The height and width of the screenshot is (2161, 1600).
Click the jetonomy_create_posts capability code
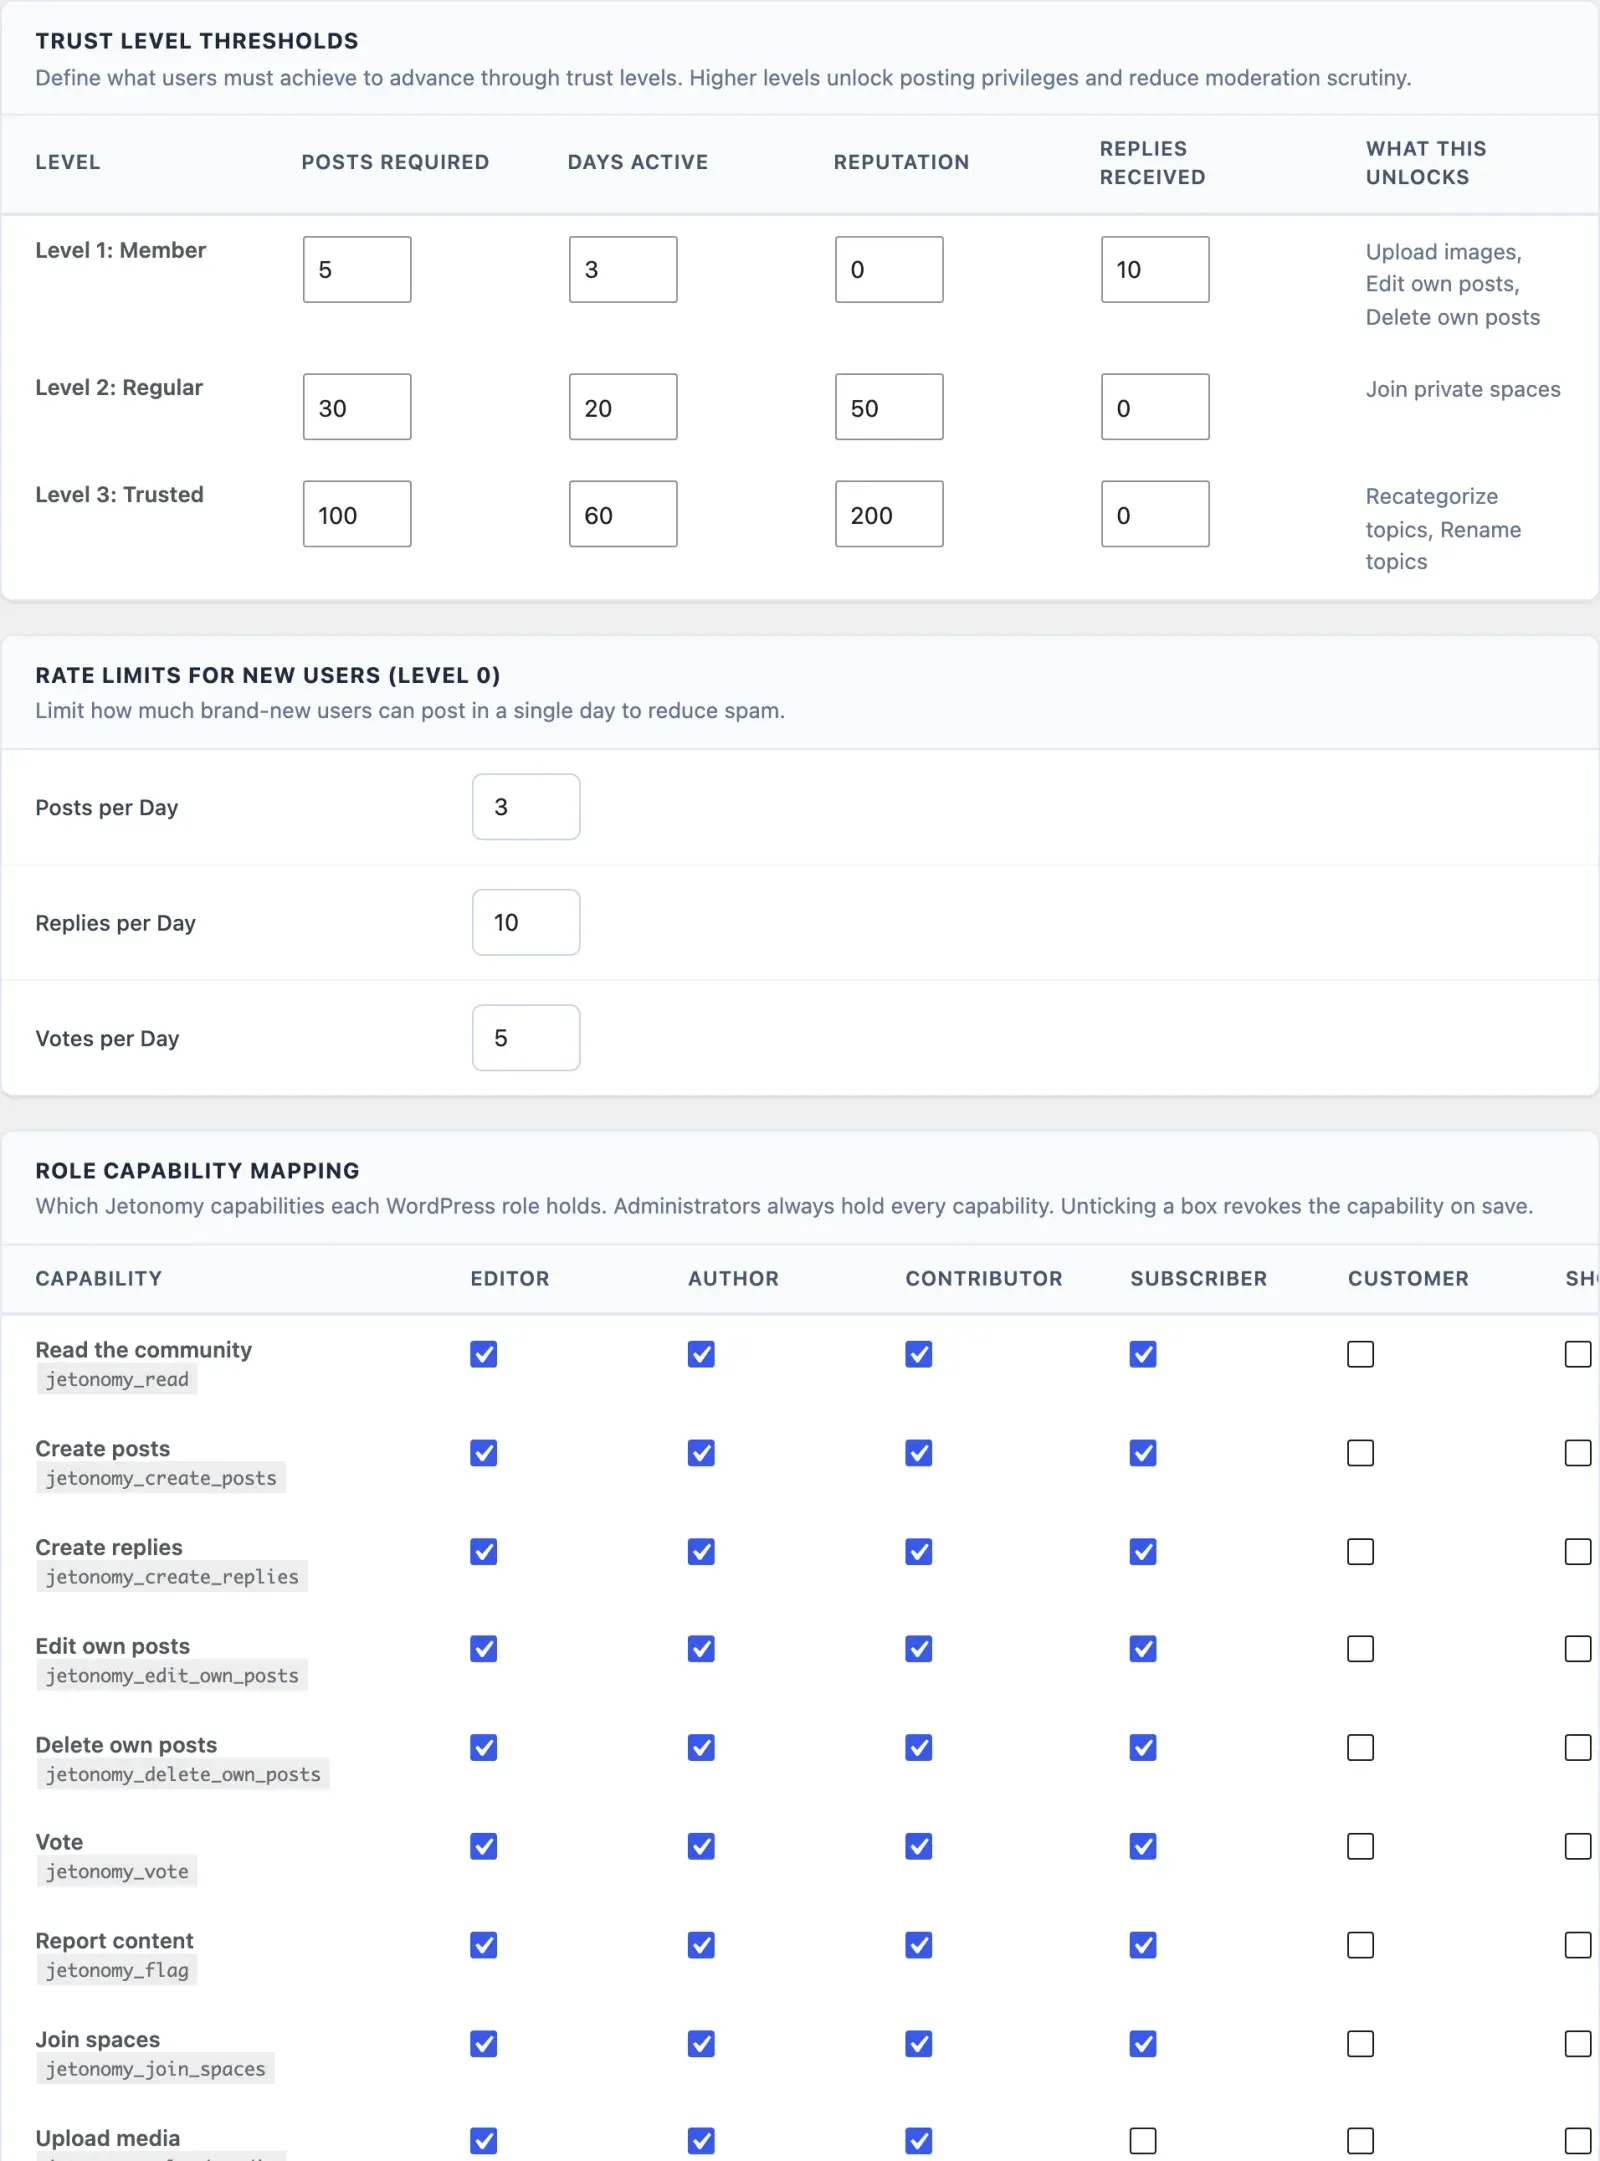(x=161, y=1478)
